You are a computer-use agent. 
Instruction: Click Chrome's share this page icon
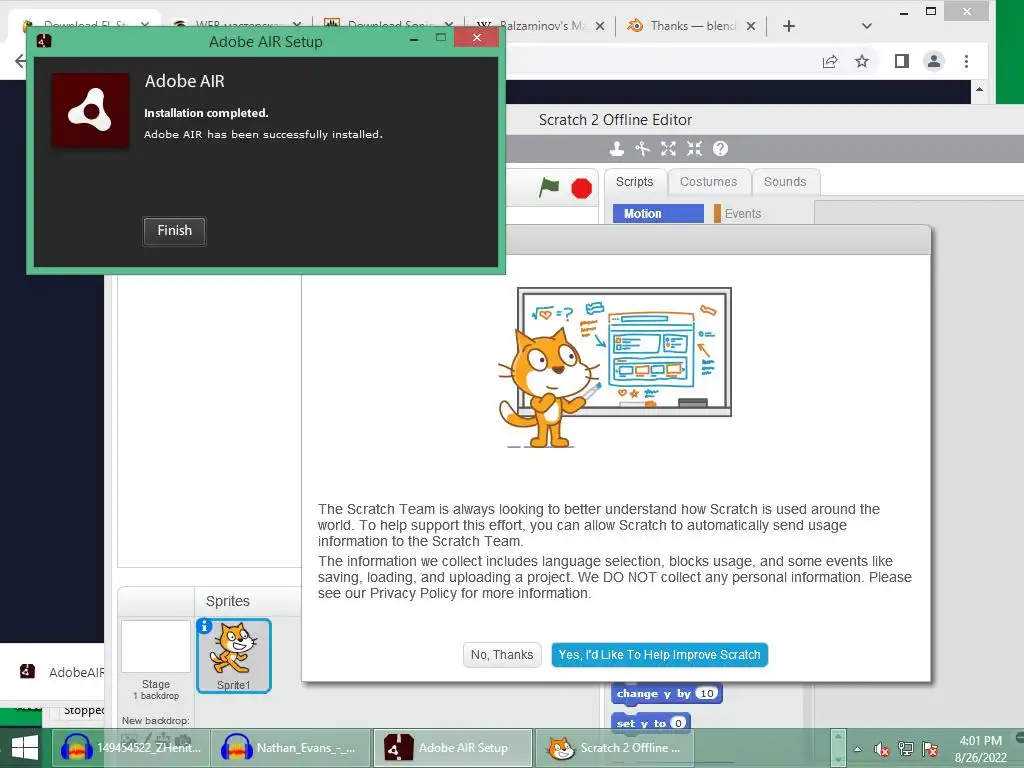pyautogui.click(x=830, y=61)
